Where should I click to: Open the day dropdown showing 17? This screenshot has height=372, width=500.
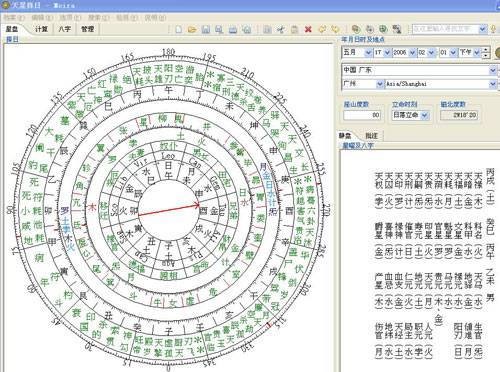coord(387,53)
